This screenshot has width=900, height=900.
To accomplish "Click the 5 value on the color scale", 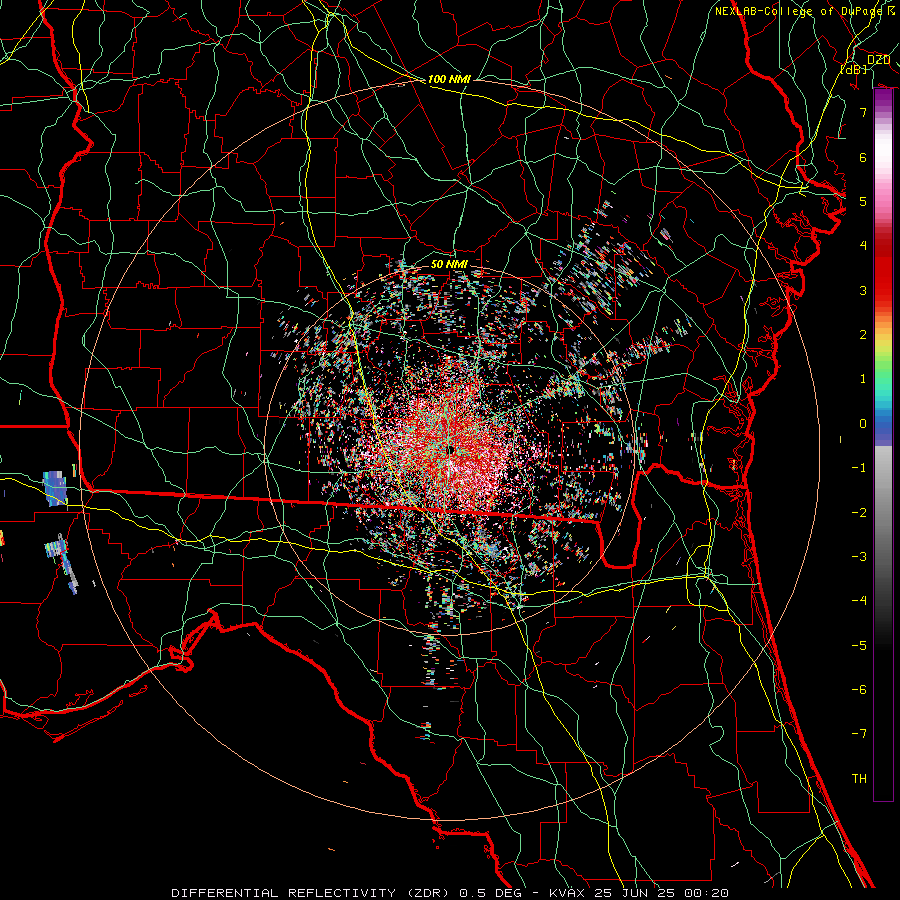I will coord(863,201).
